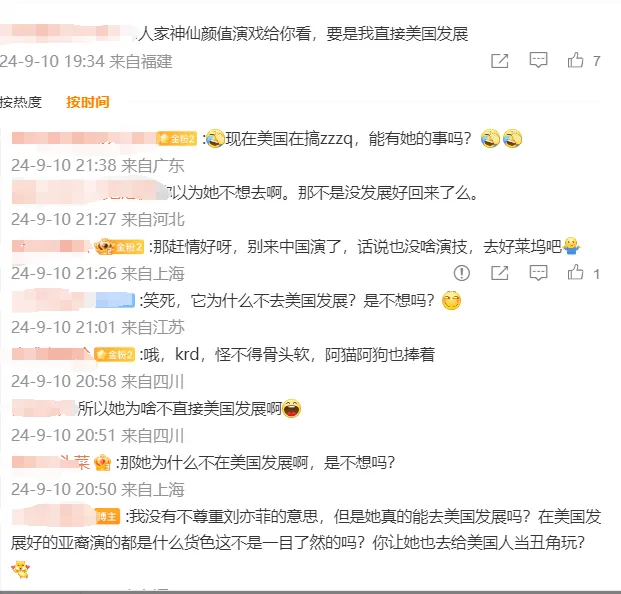621x594 pixels.
Task: Click the crown 金粉2 badge on Shanghai commenter
Action: 120,247
